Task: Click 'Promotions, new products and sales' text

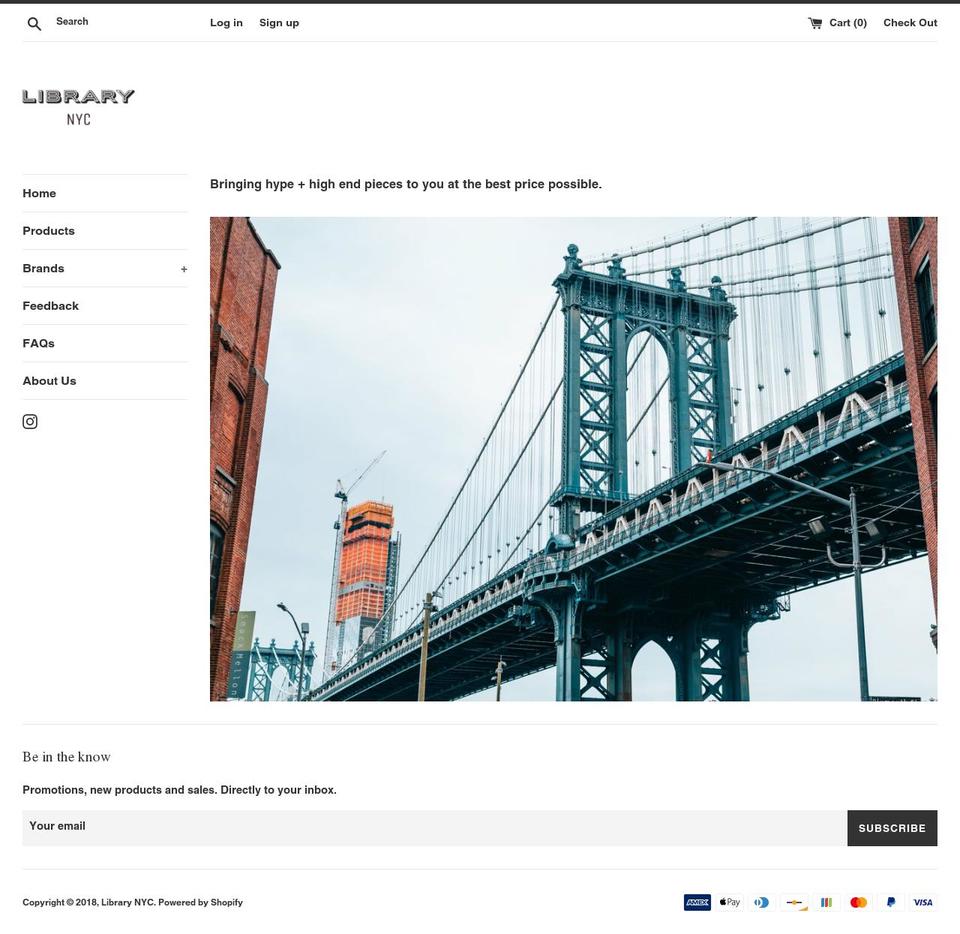Action: 179,790
